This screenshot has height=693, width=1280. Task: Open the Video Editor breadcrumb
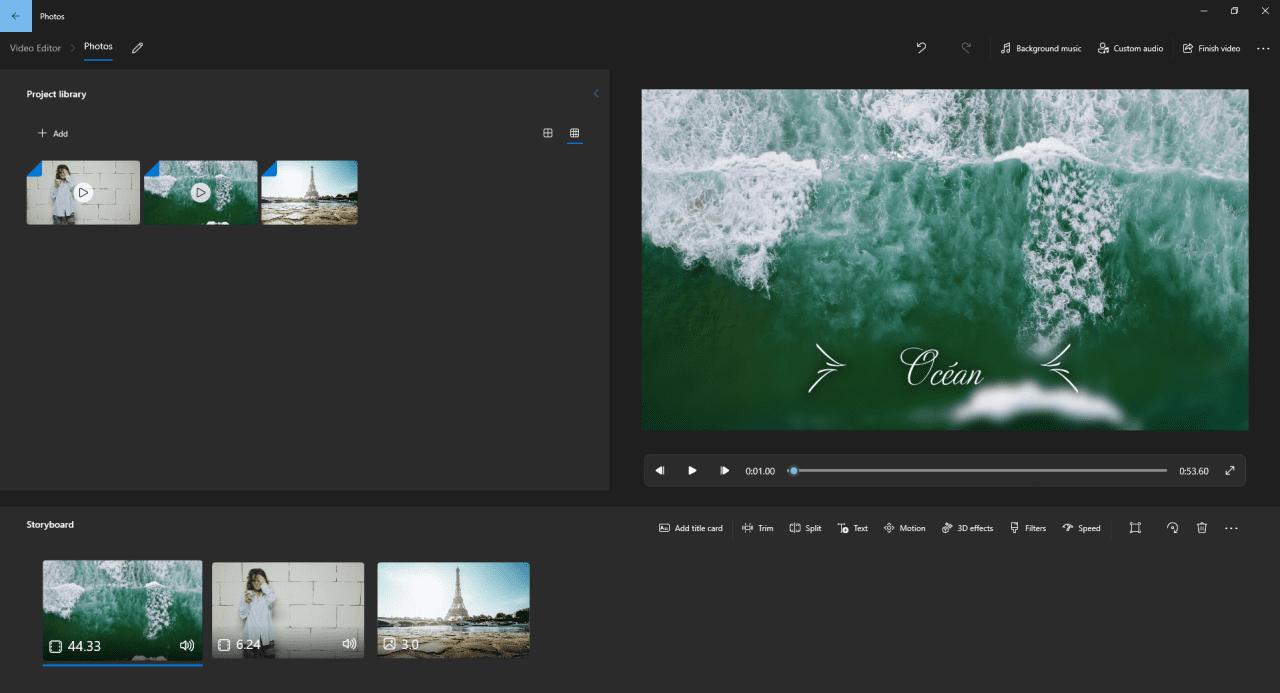35,48
